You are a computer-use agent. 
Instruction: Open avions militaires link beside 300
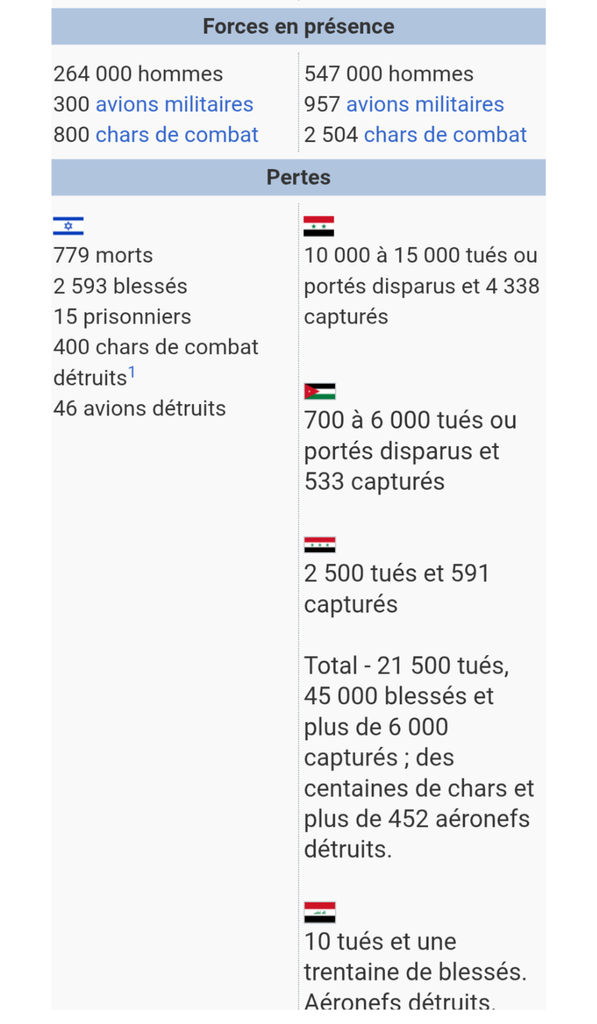pos(174,104)
